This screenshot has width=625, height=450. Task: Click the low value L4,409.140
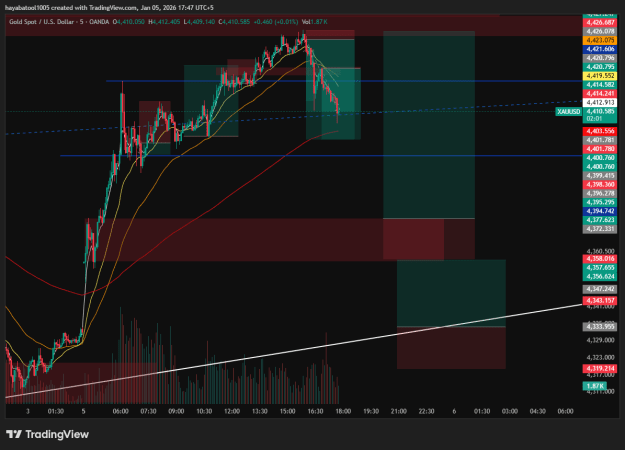coord(199,22)
